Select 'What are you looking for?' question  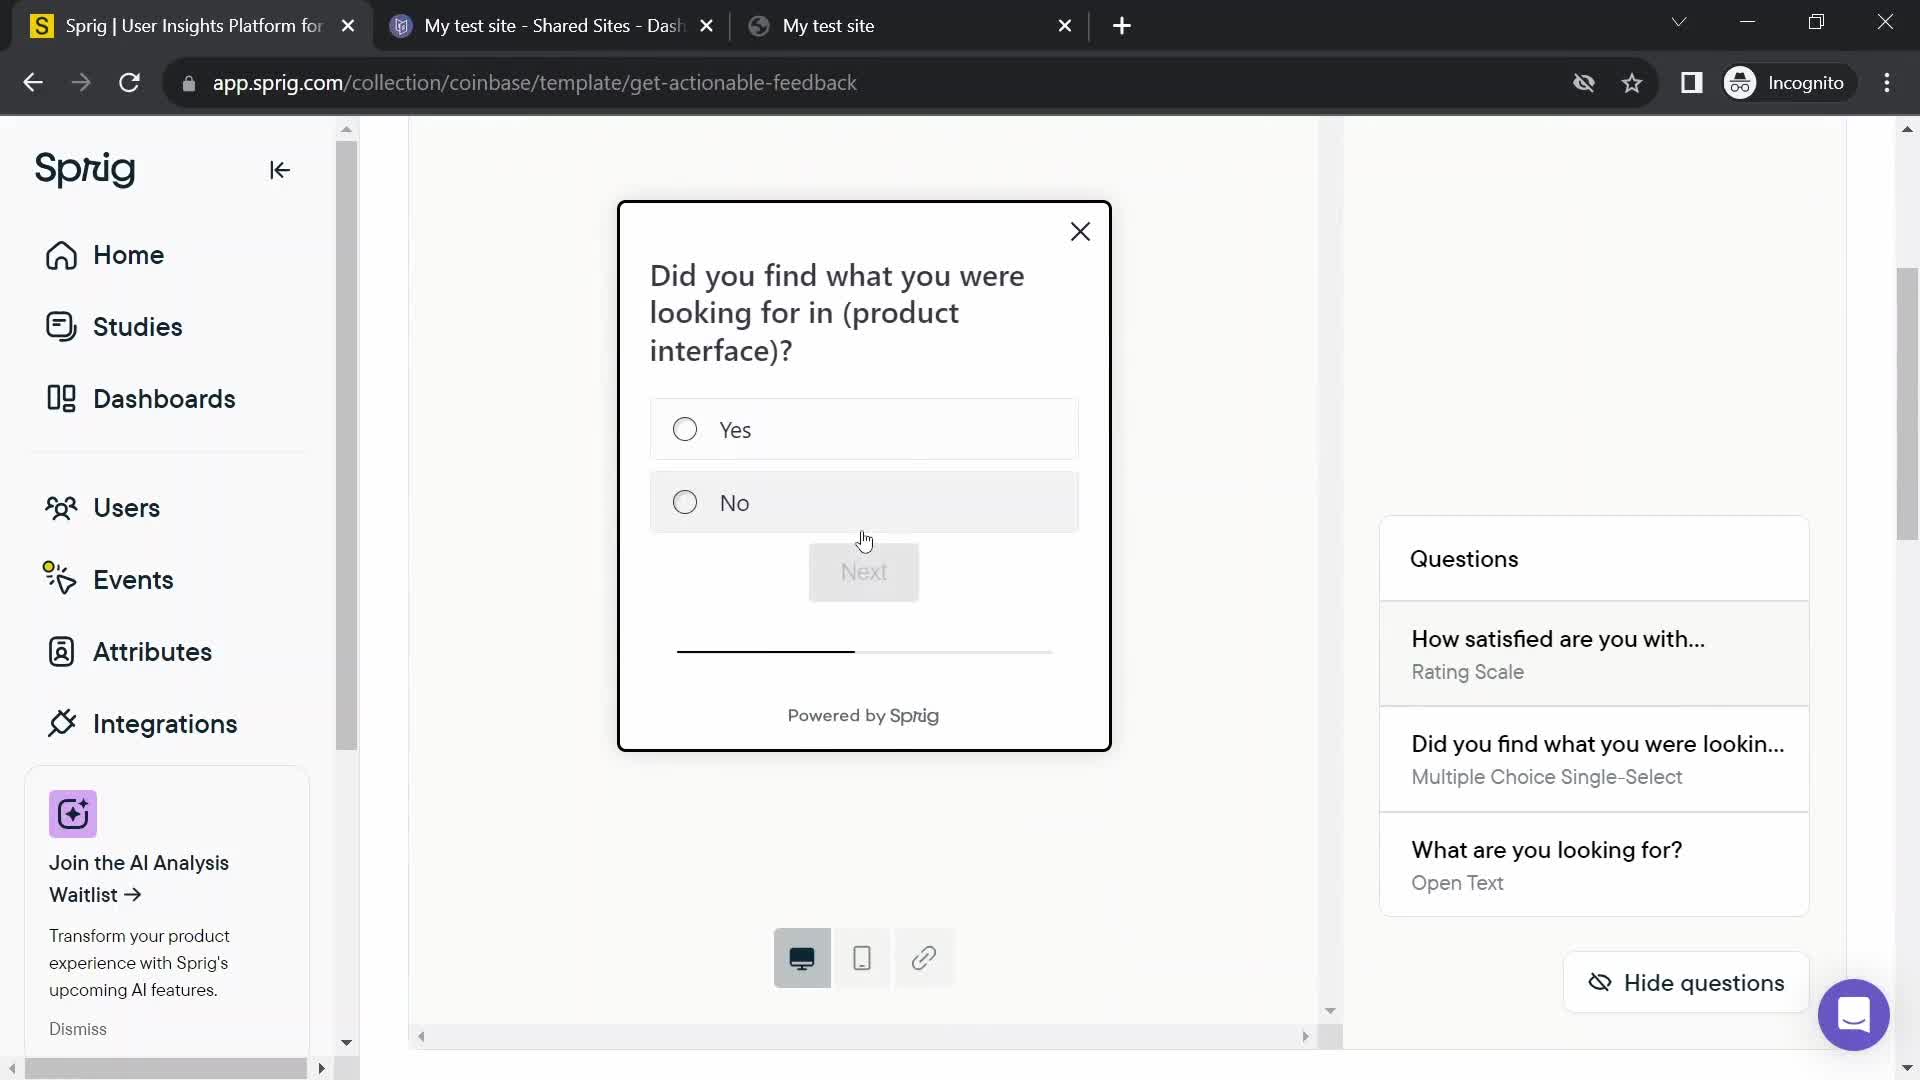point(1594,865)
